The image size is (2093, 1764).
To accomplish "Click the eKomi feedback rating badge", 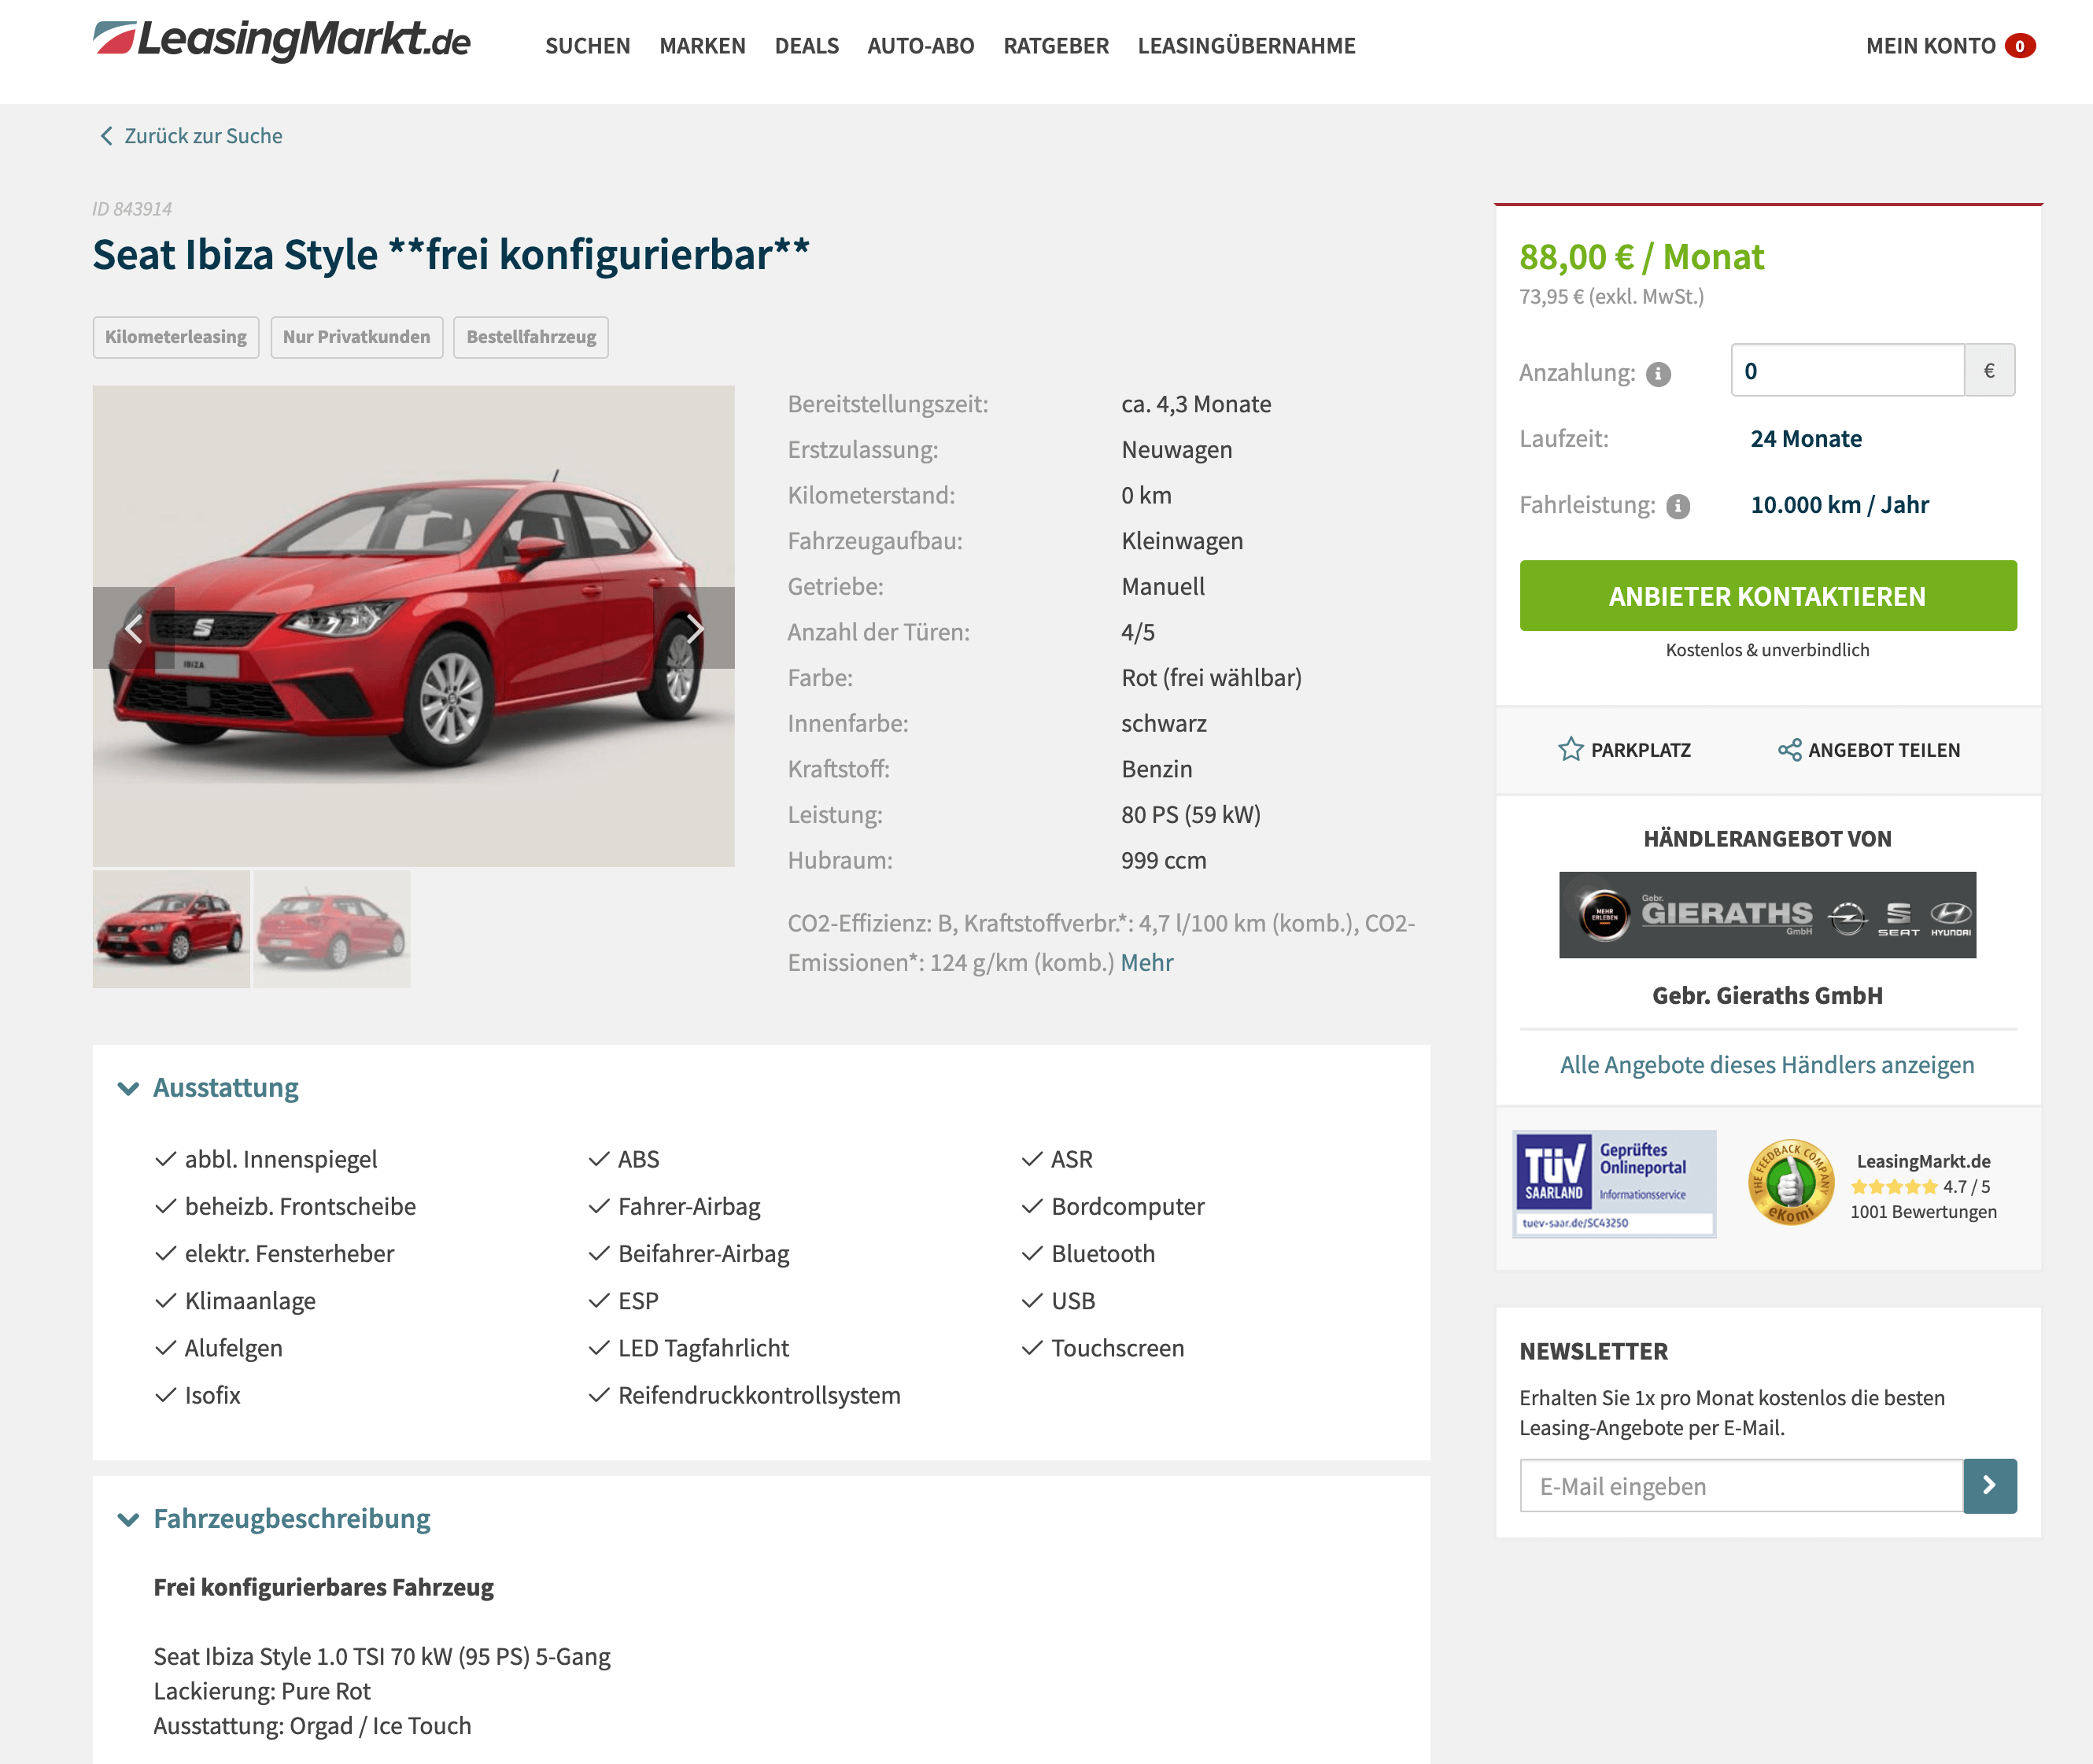I will (x=1790, y=1183).
